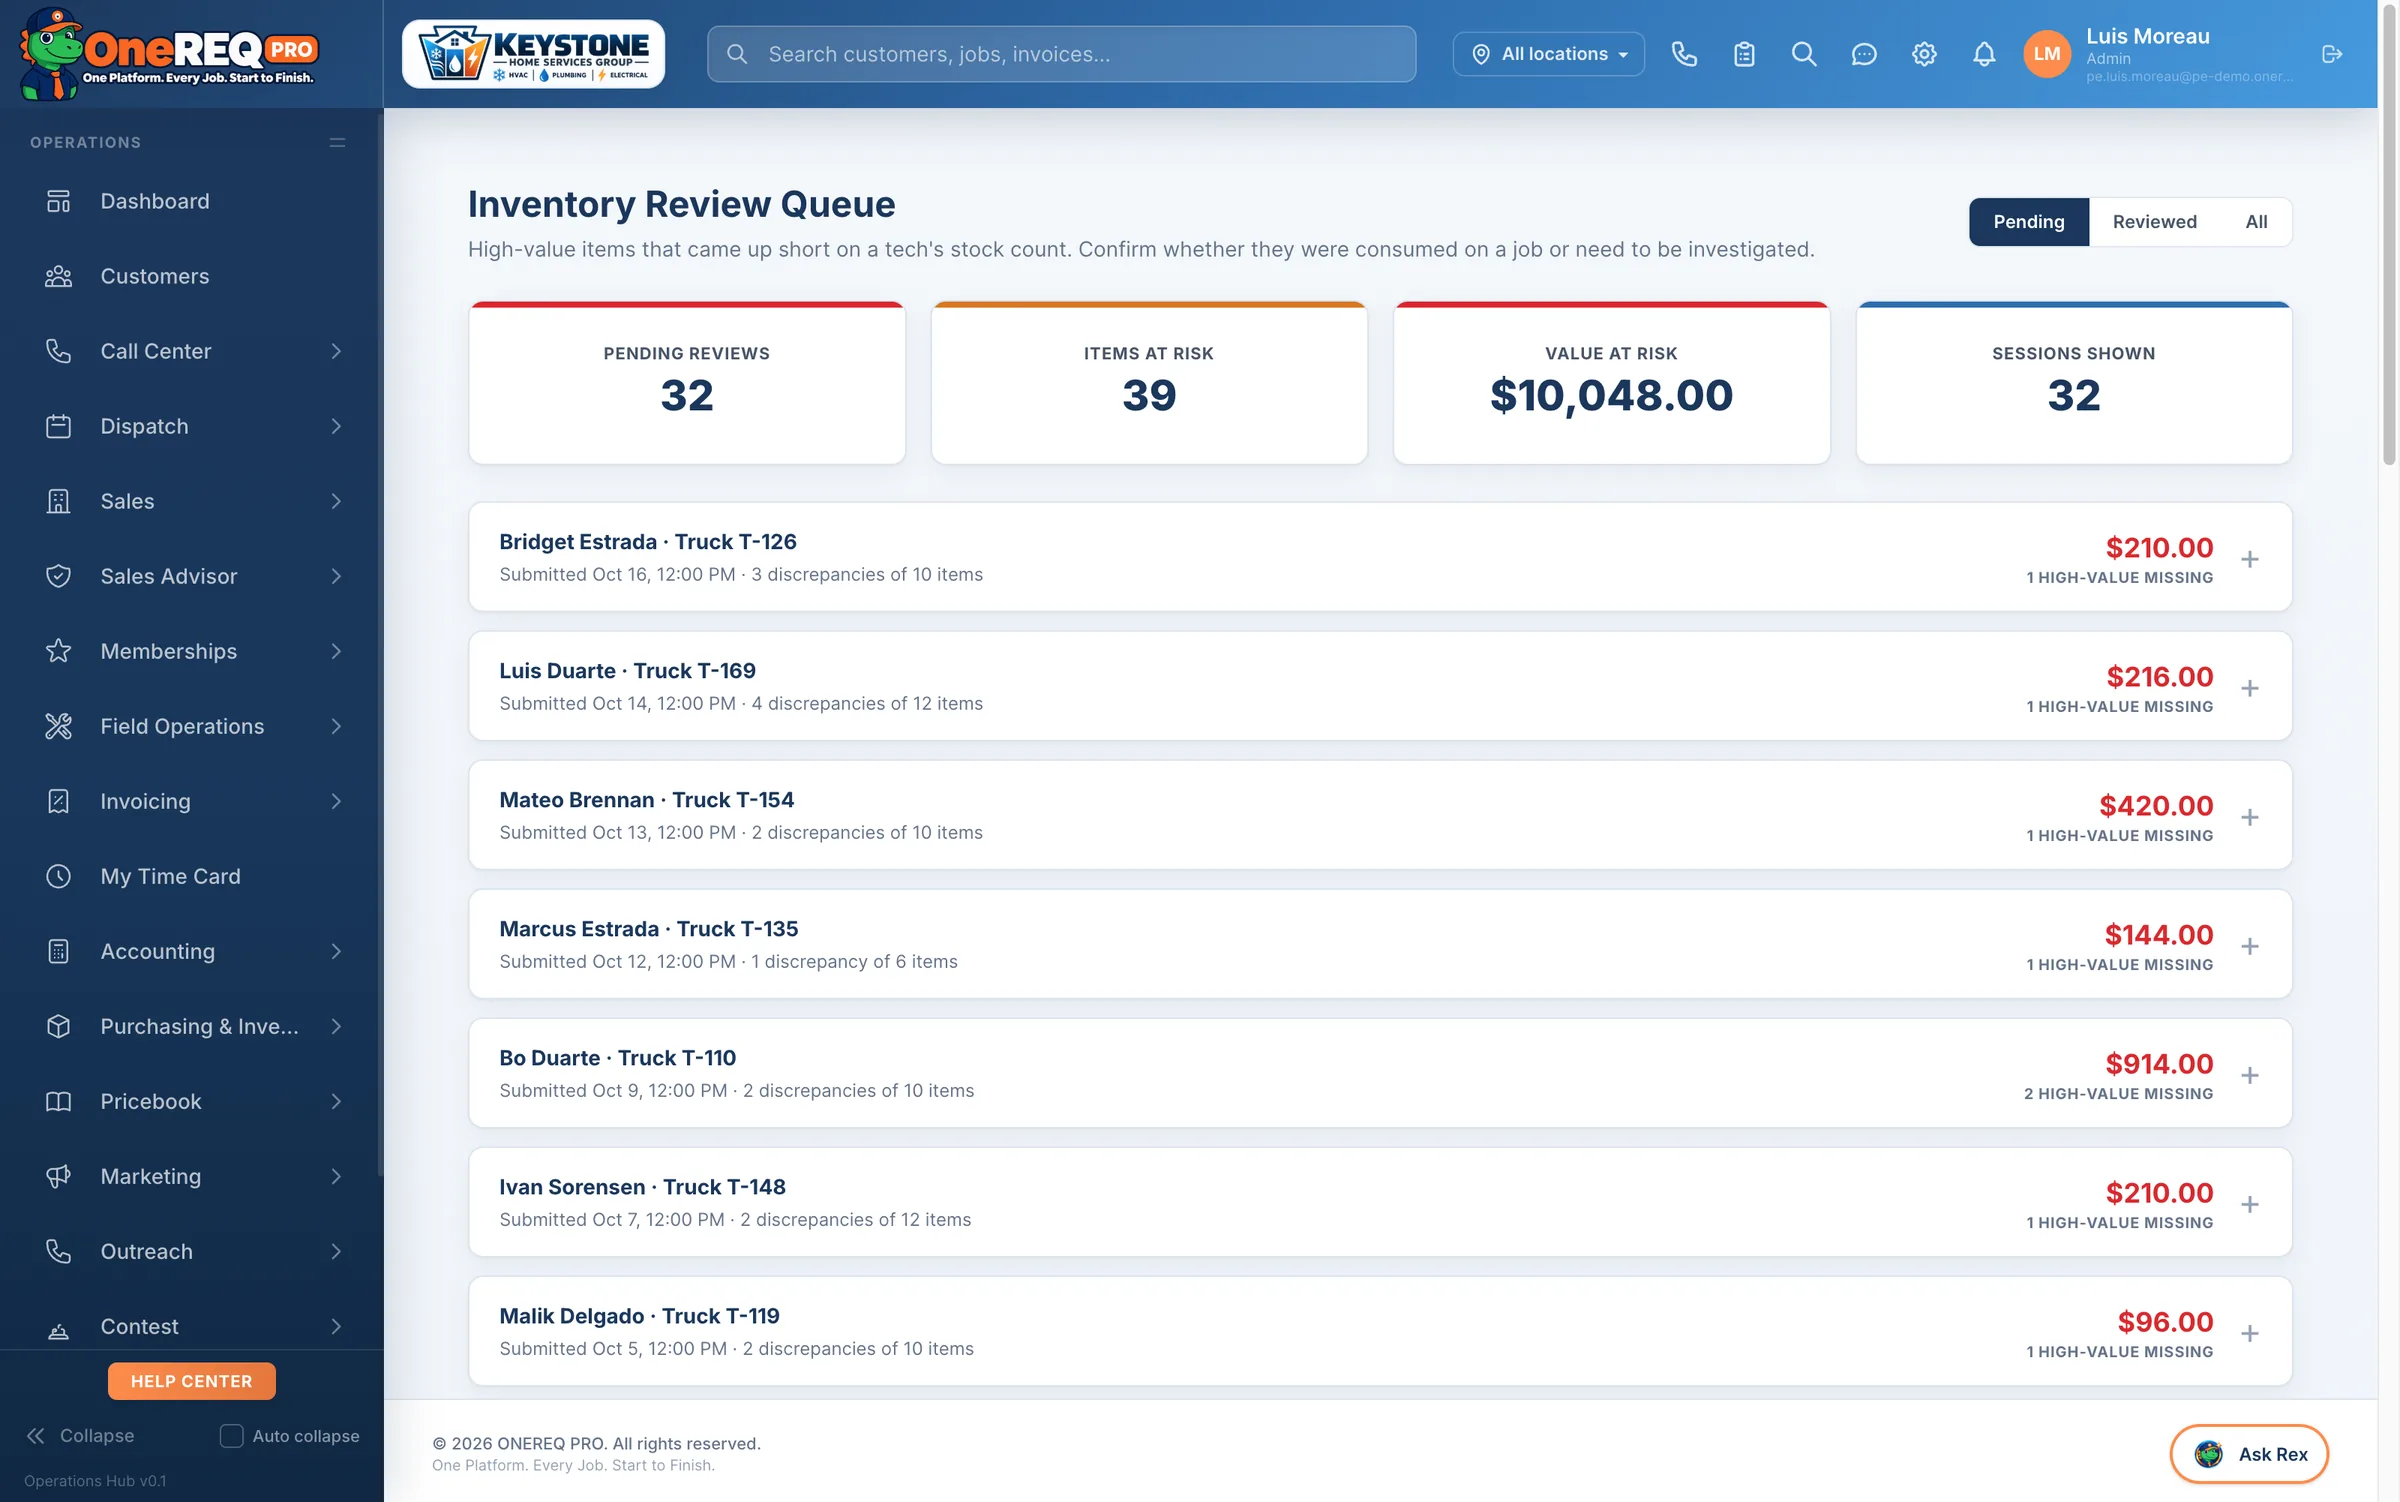Expand the Pricebook submenu chevron
Screen dimensions: 2400x1502
(336, 1101)
